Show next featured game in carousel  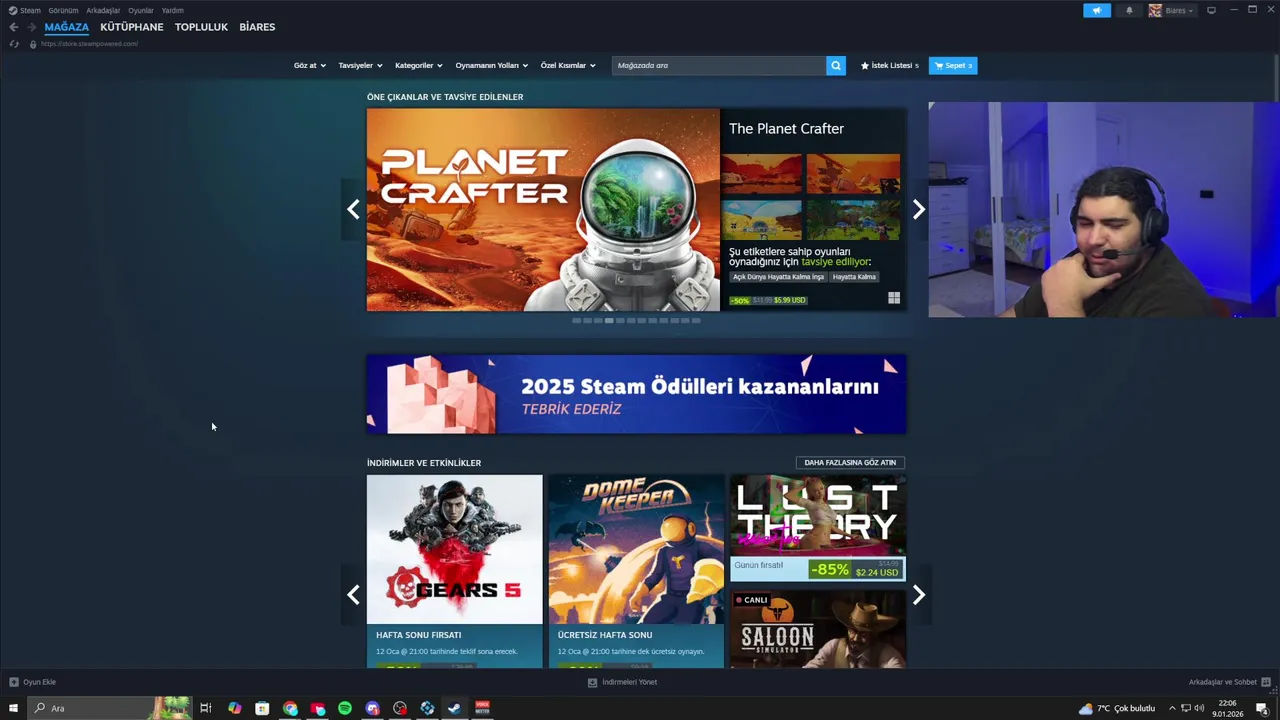(919, 209)
